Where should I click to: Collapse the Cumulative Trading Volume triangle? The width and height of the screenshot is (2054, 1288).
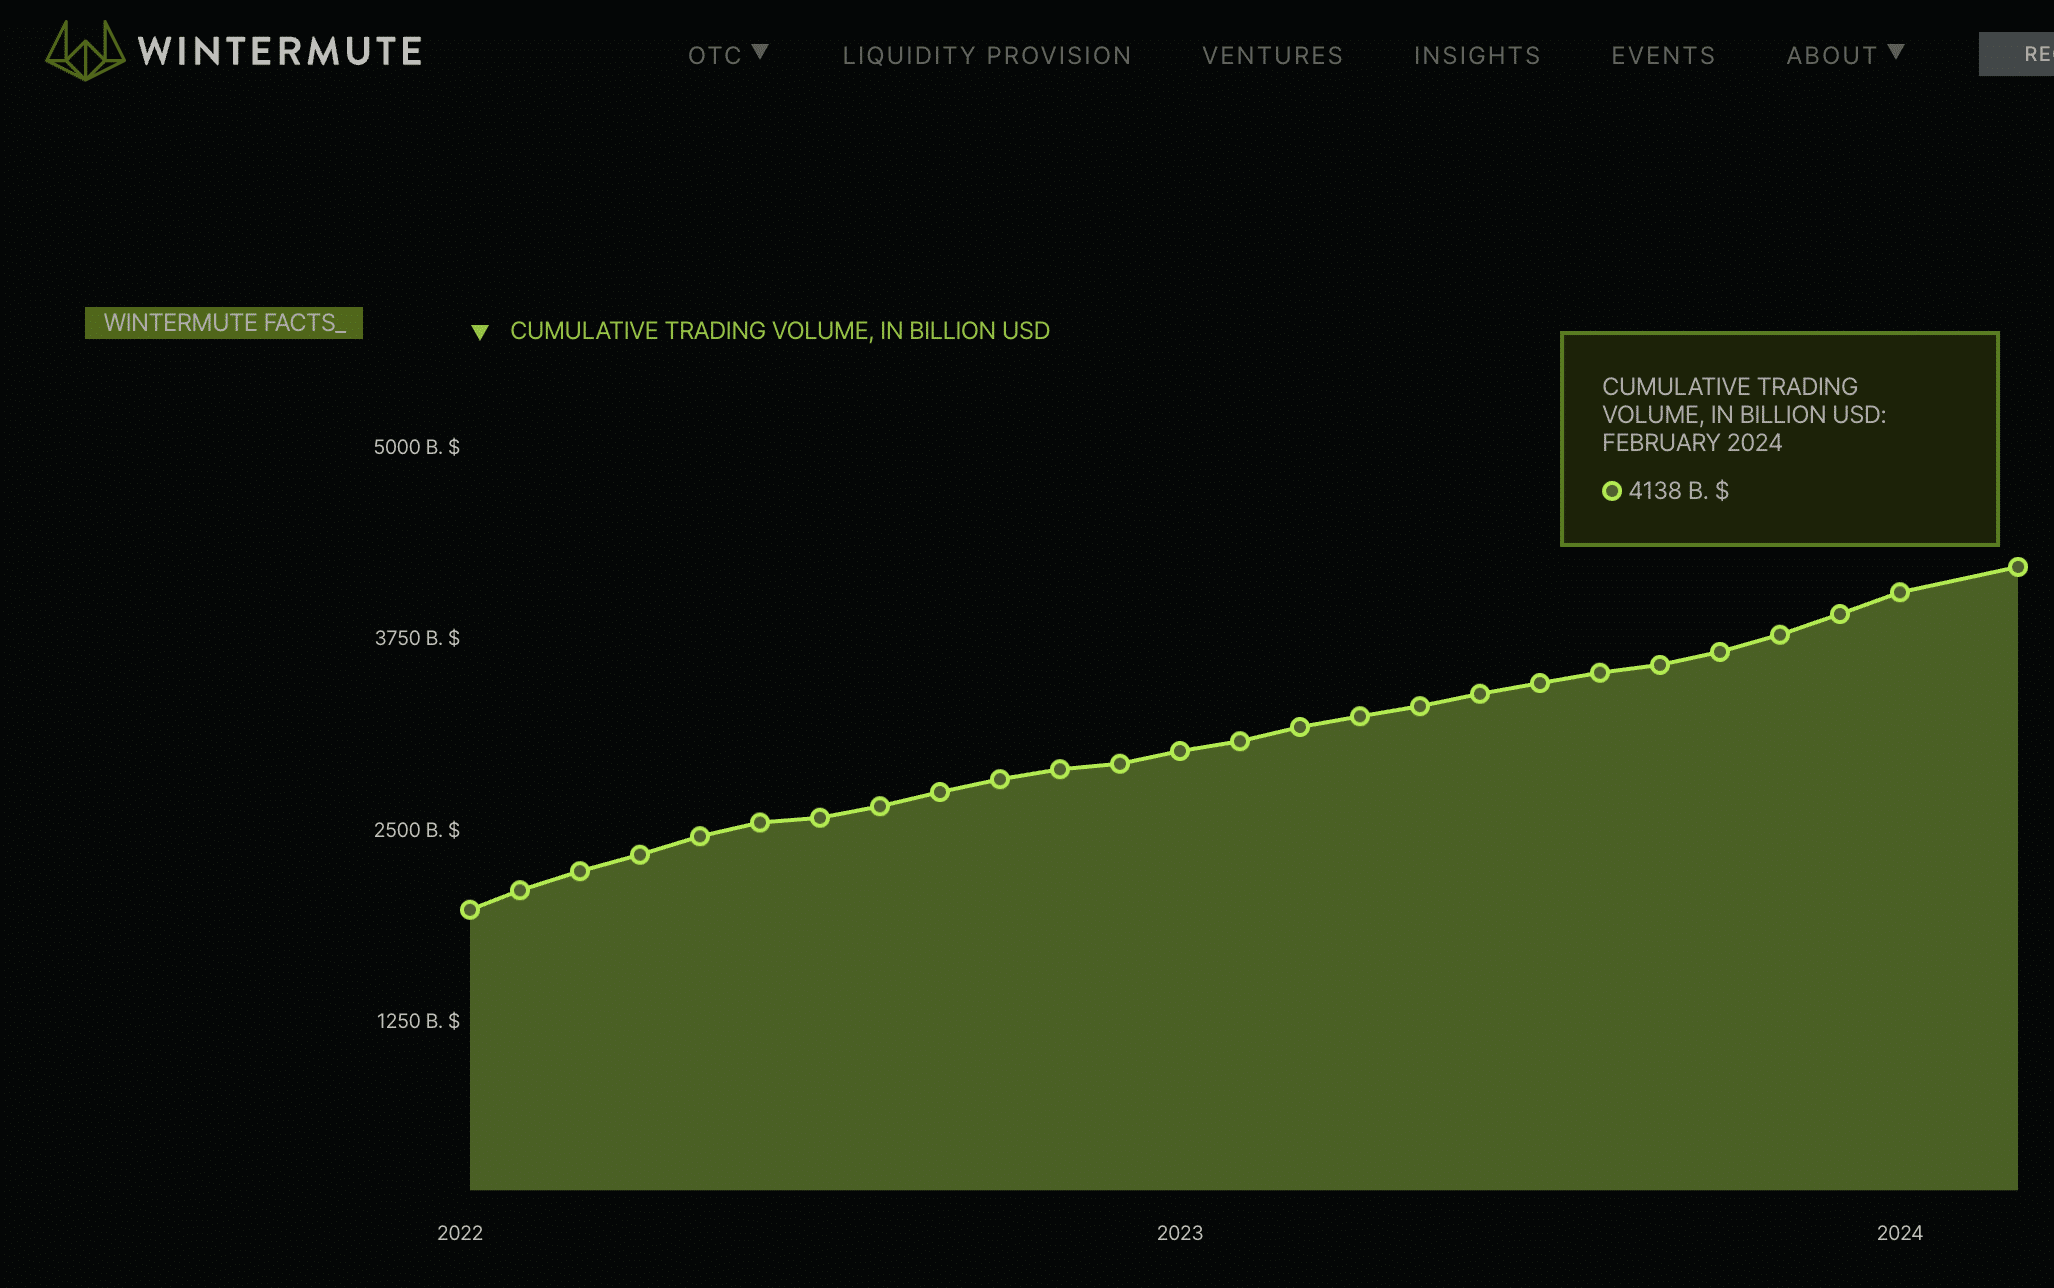[480, 332]
